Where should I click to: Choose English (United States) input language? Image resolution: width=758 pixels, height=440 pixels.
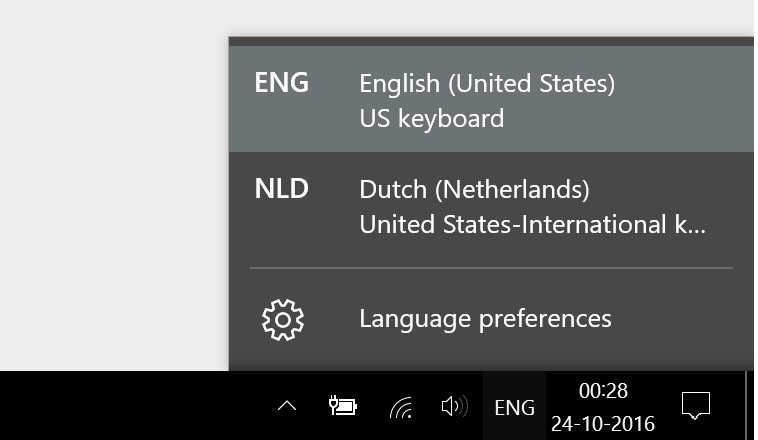pos(487,83)
